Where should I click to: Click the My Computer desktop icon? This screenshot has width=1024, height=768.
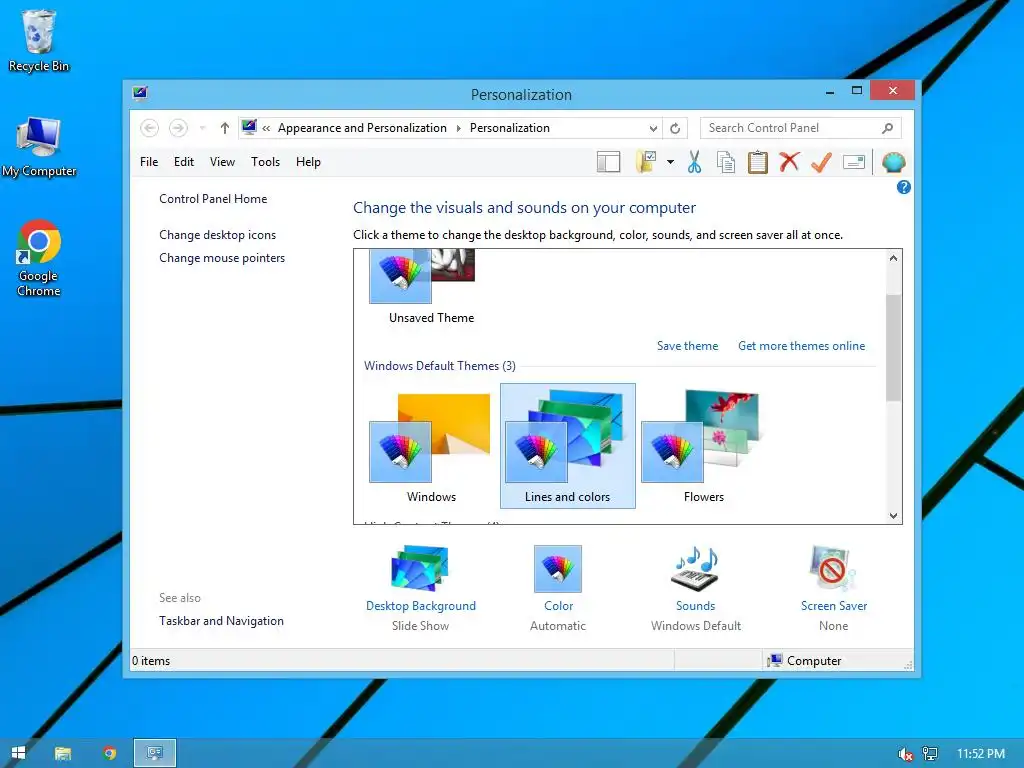pos(39,147)
